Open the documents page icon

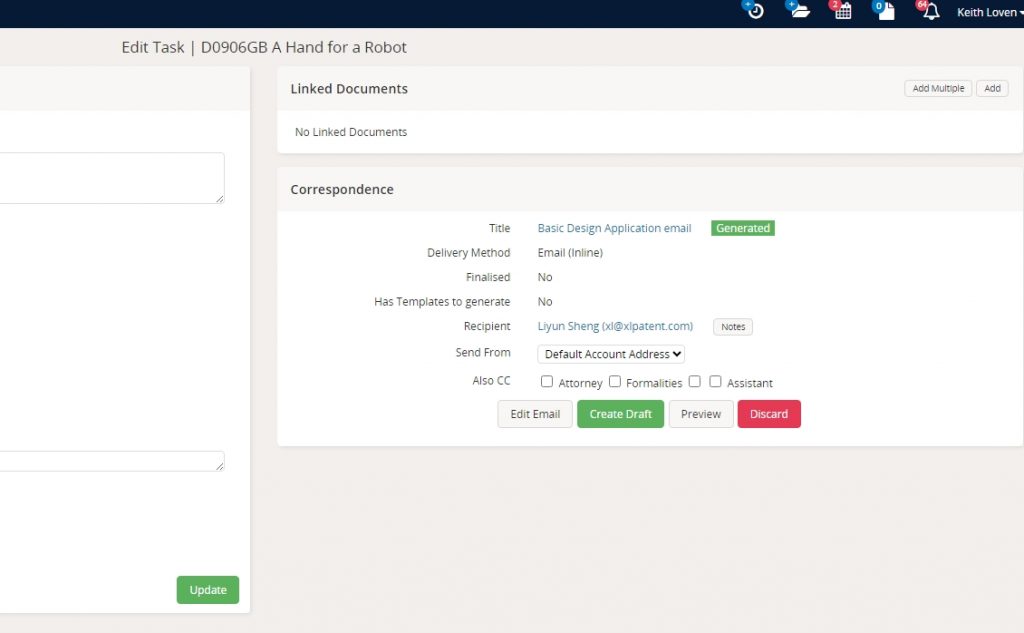886,11
